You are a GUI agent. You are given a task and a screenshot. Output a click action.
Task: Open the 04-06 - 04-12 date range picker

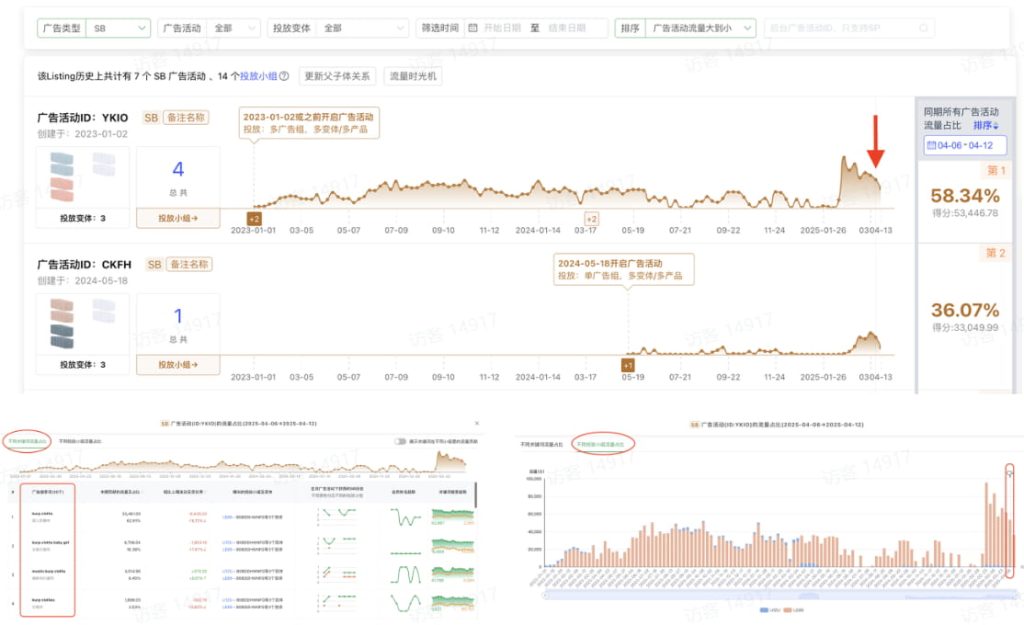click(965, 145)
